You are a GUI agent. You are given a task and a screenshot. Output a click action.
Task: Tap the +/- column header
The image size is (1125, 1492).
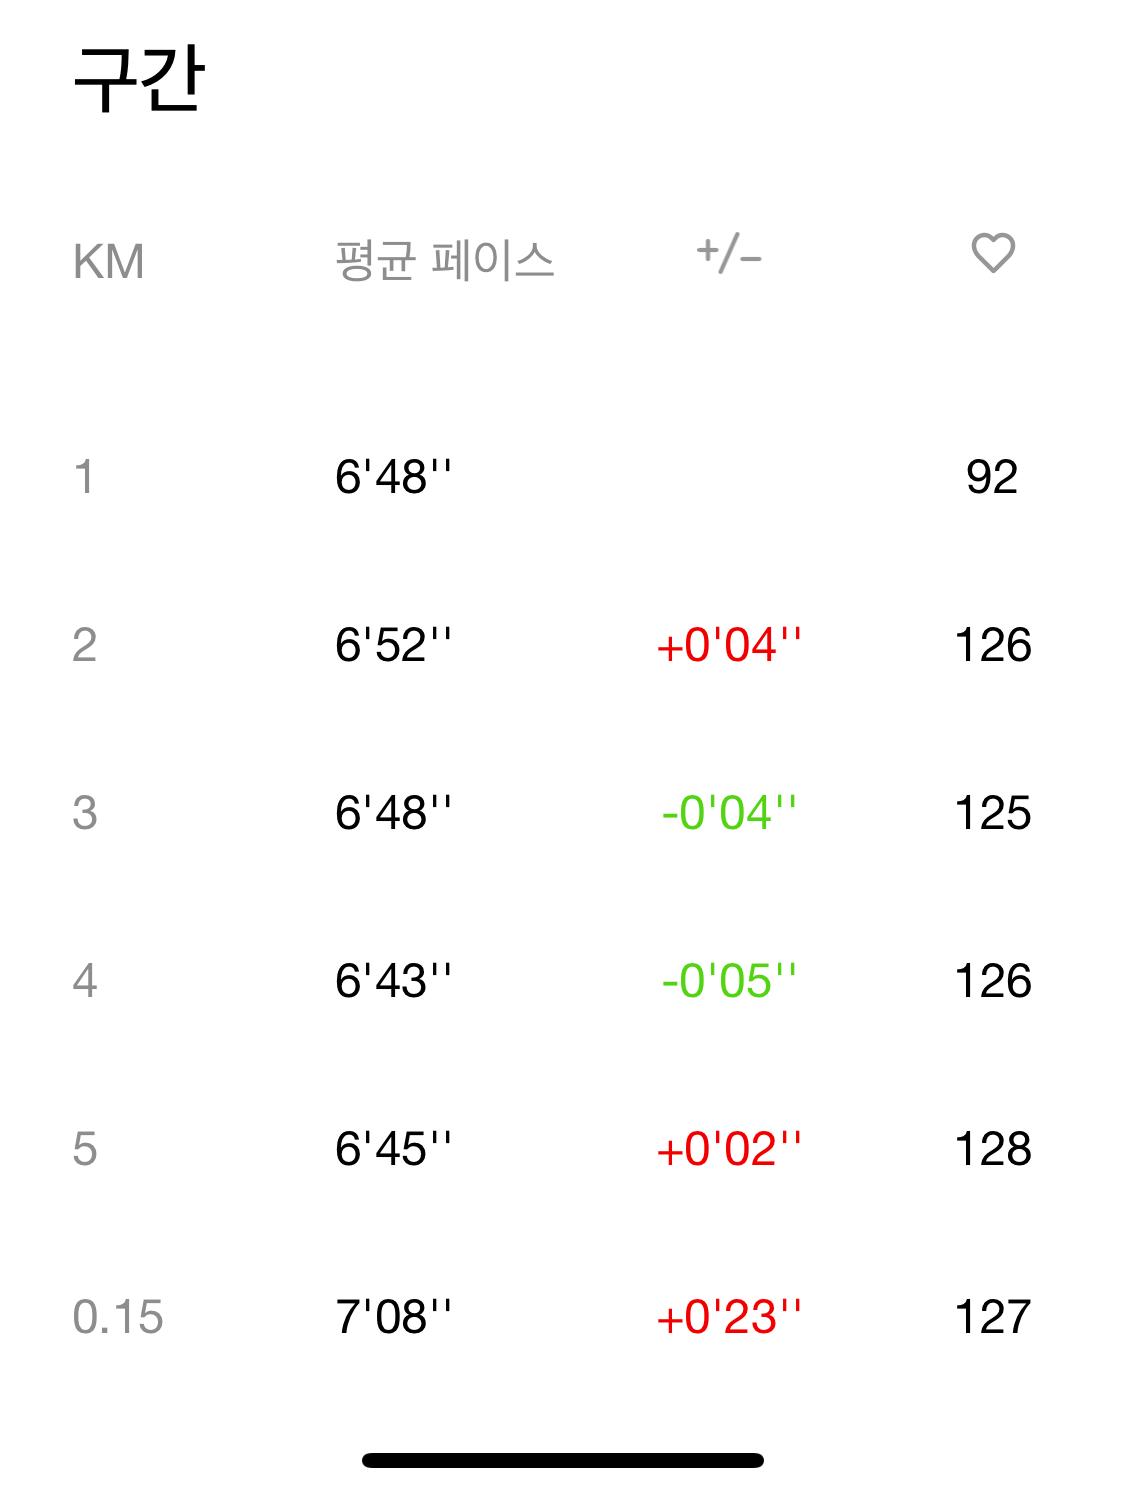coord(729,255)
